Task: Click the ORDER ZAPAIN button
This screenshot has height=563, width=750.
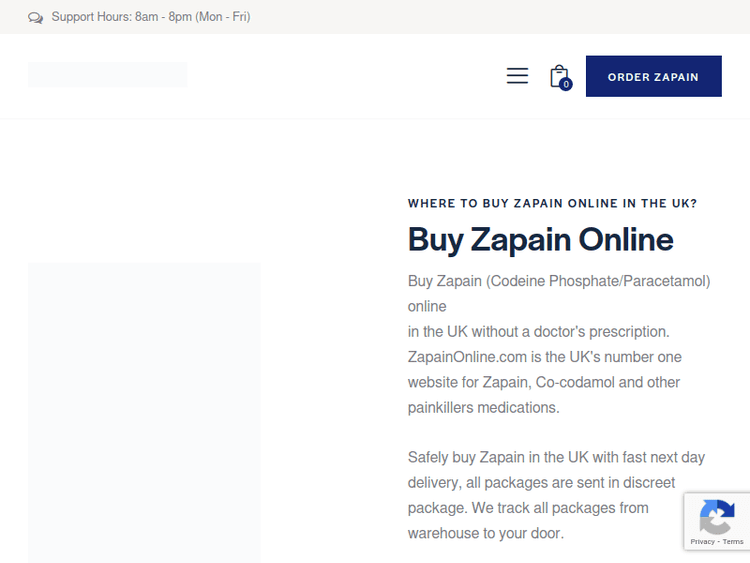Action: pos(653,76)
